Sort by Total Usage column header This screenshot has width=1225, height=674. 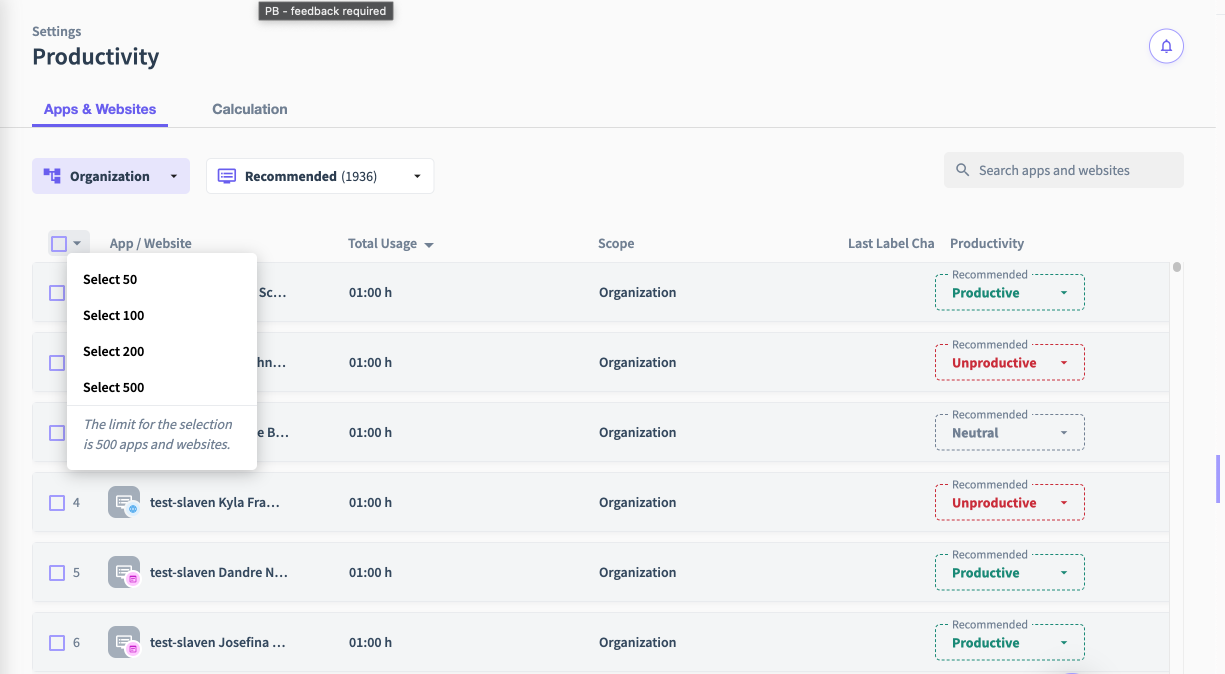pyautogui.click(x=383, y=243)
